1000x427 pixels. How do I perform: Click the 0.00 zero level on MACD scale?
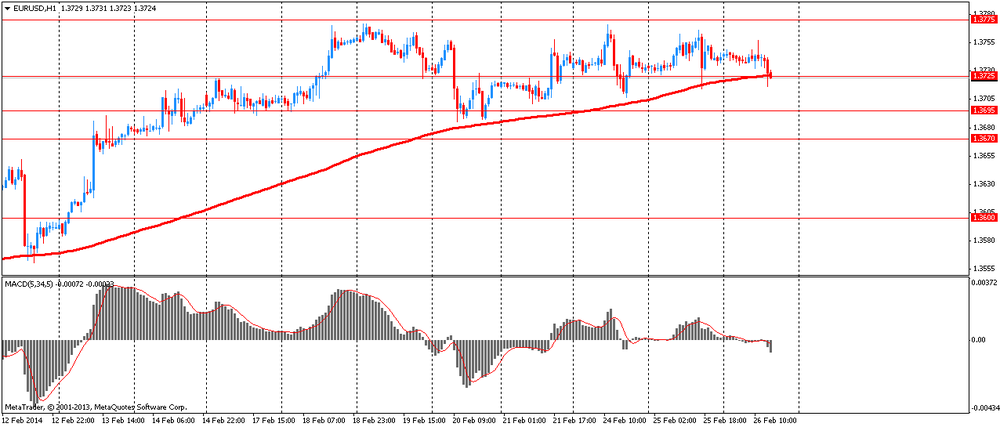coord(979,340)
